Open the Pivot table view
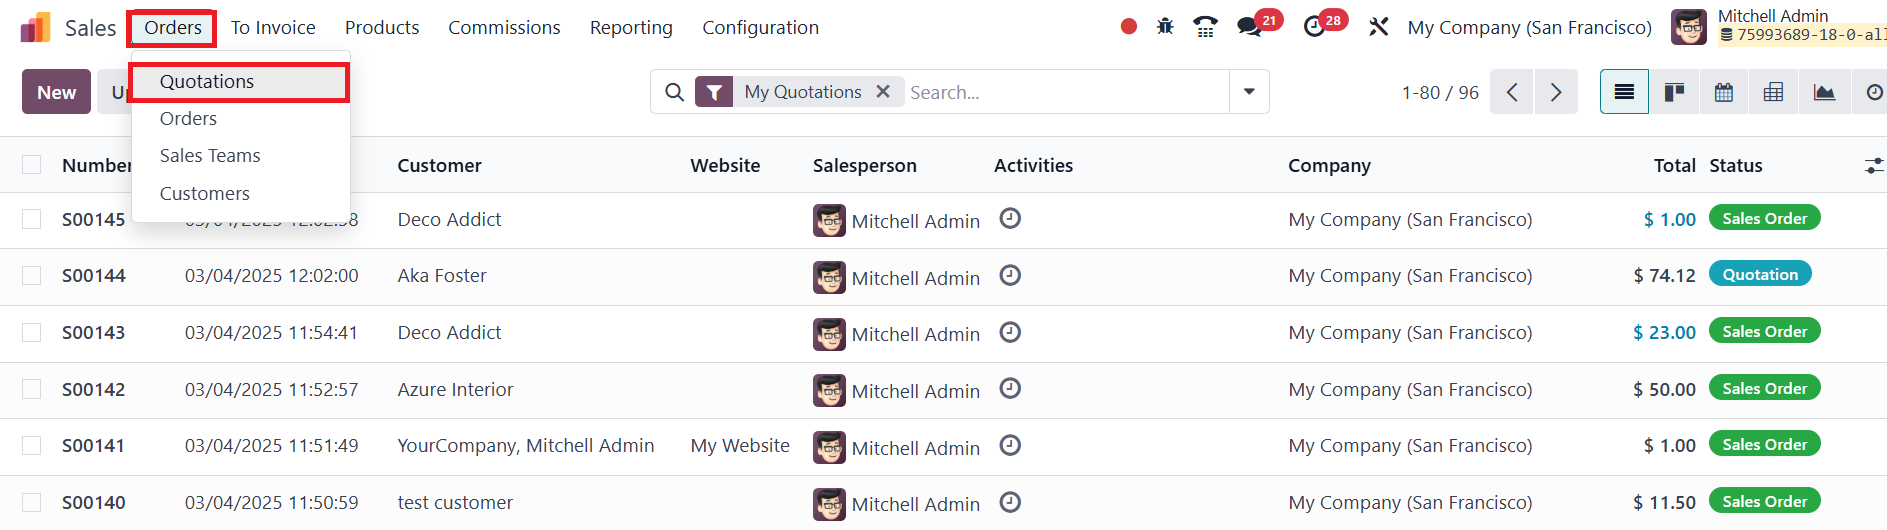The image size is (1887, 530). click(1773, 92)
